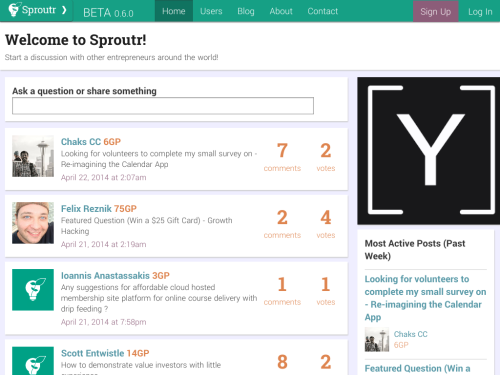Click the Y Combinator logo banner

point(429,151)
